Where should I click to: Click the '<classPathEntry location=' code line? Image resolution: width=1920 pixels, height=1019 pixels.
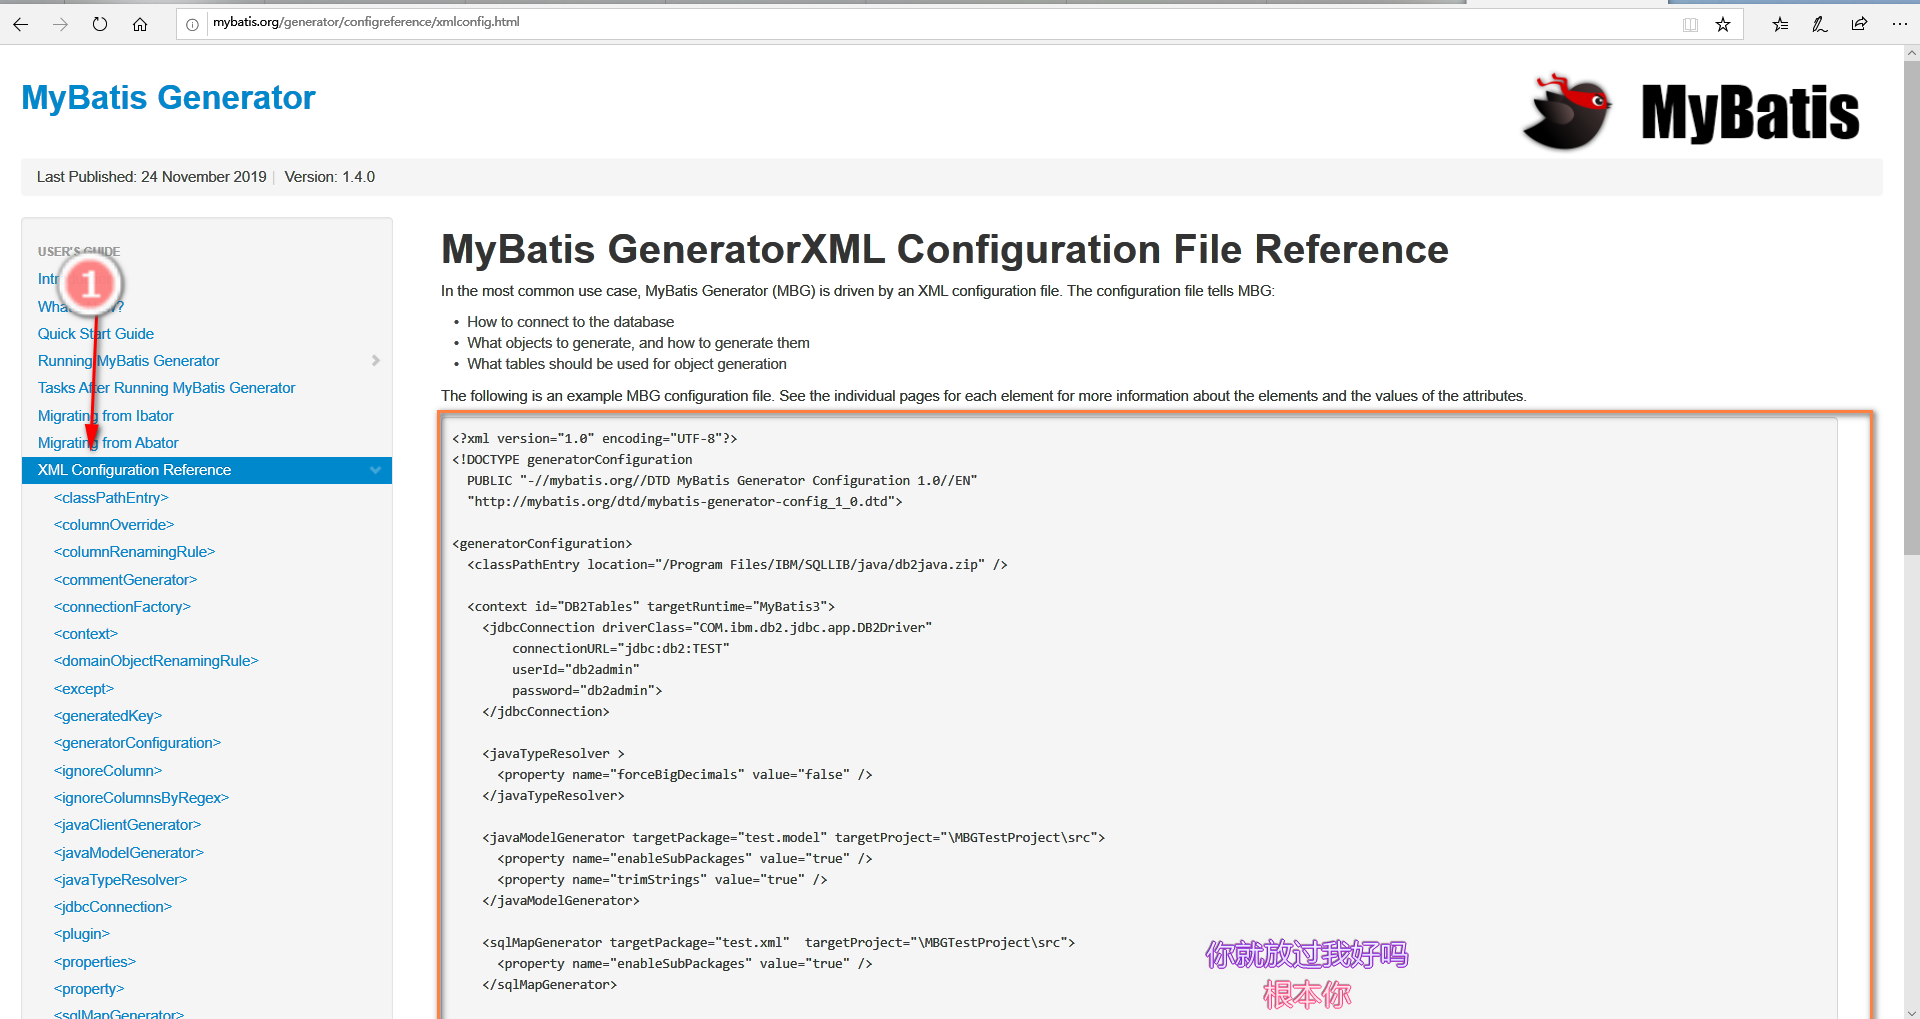[737, 565]
